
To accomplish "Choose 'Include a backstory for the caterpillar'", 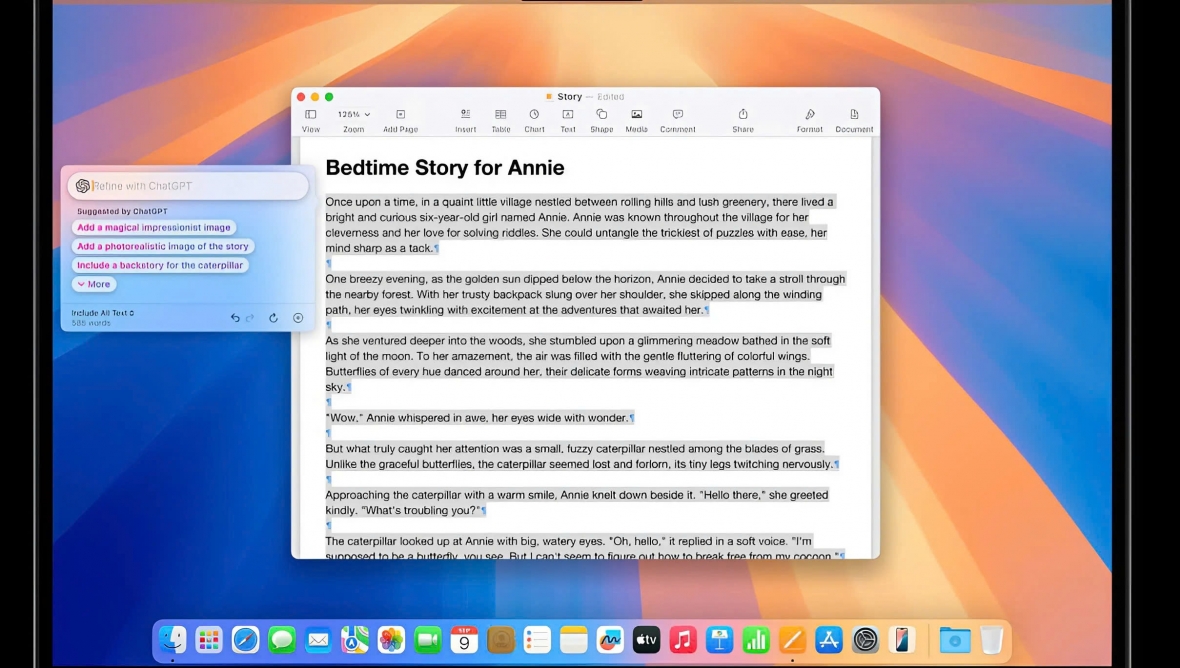I will coord(160,265).
